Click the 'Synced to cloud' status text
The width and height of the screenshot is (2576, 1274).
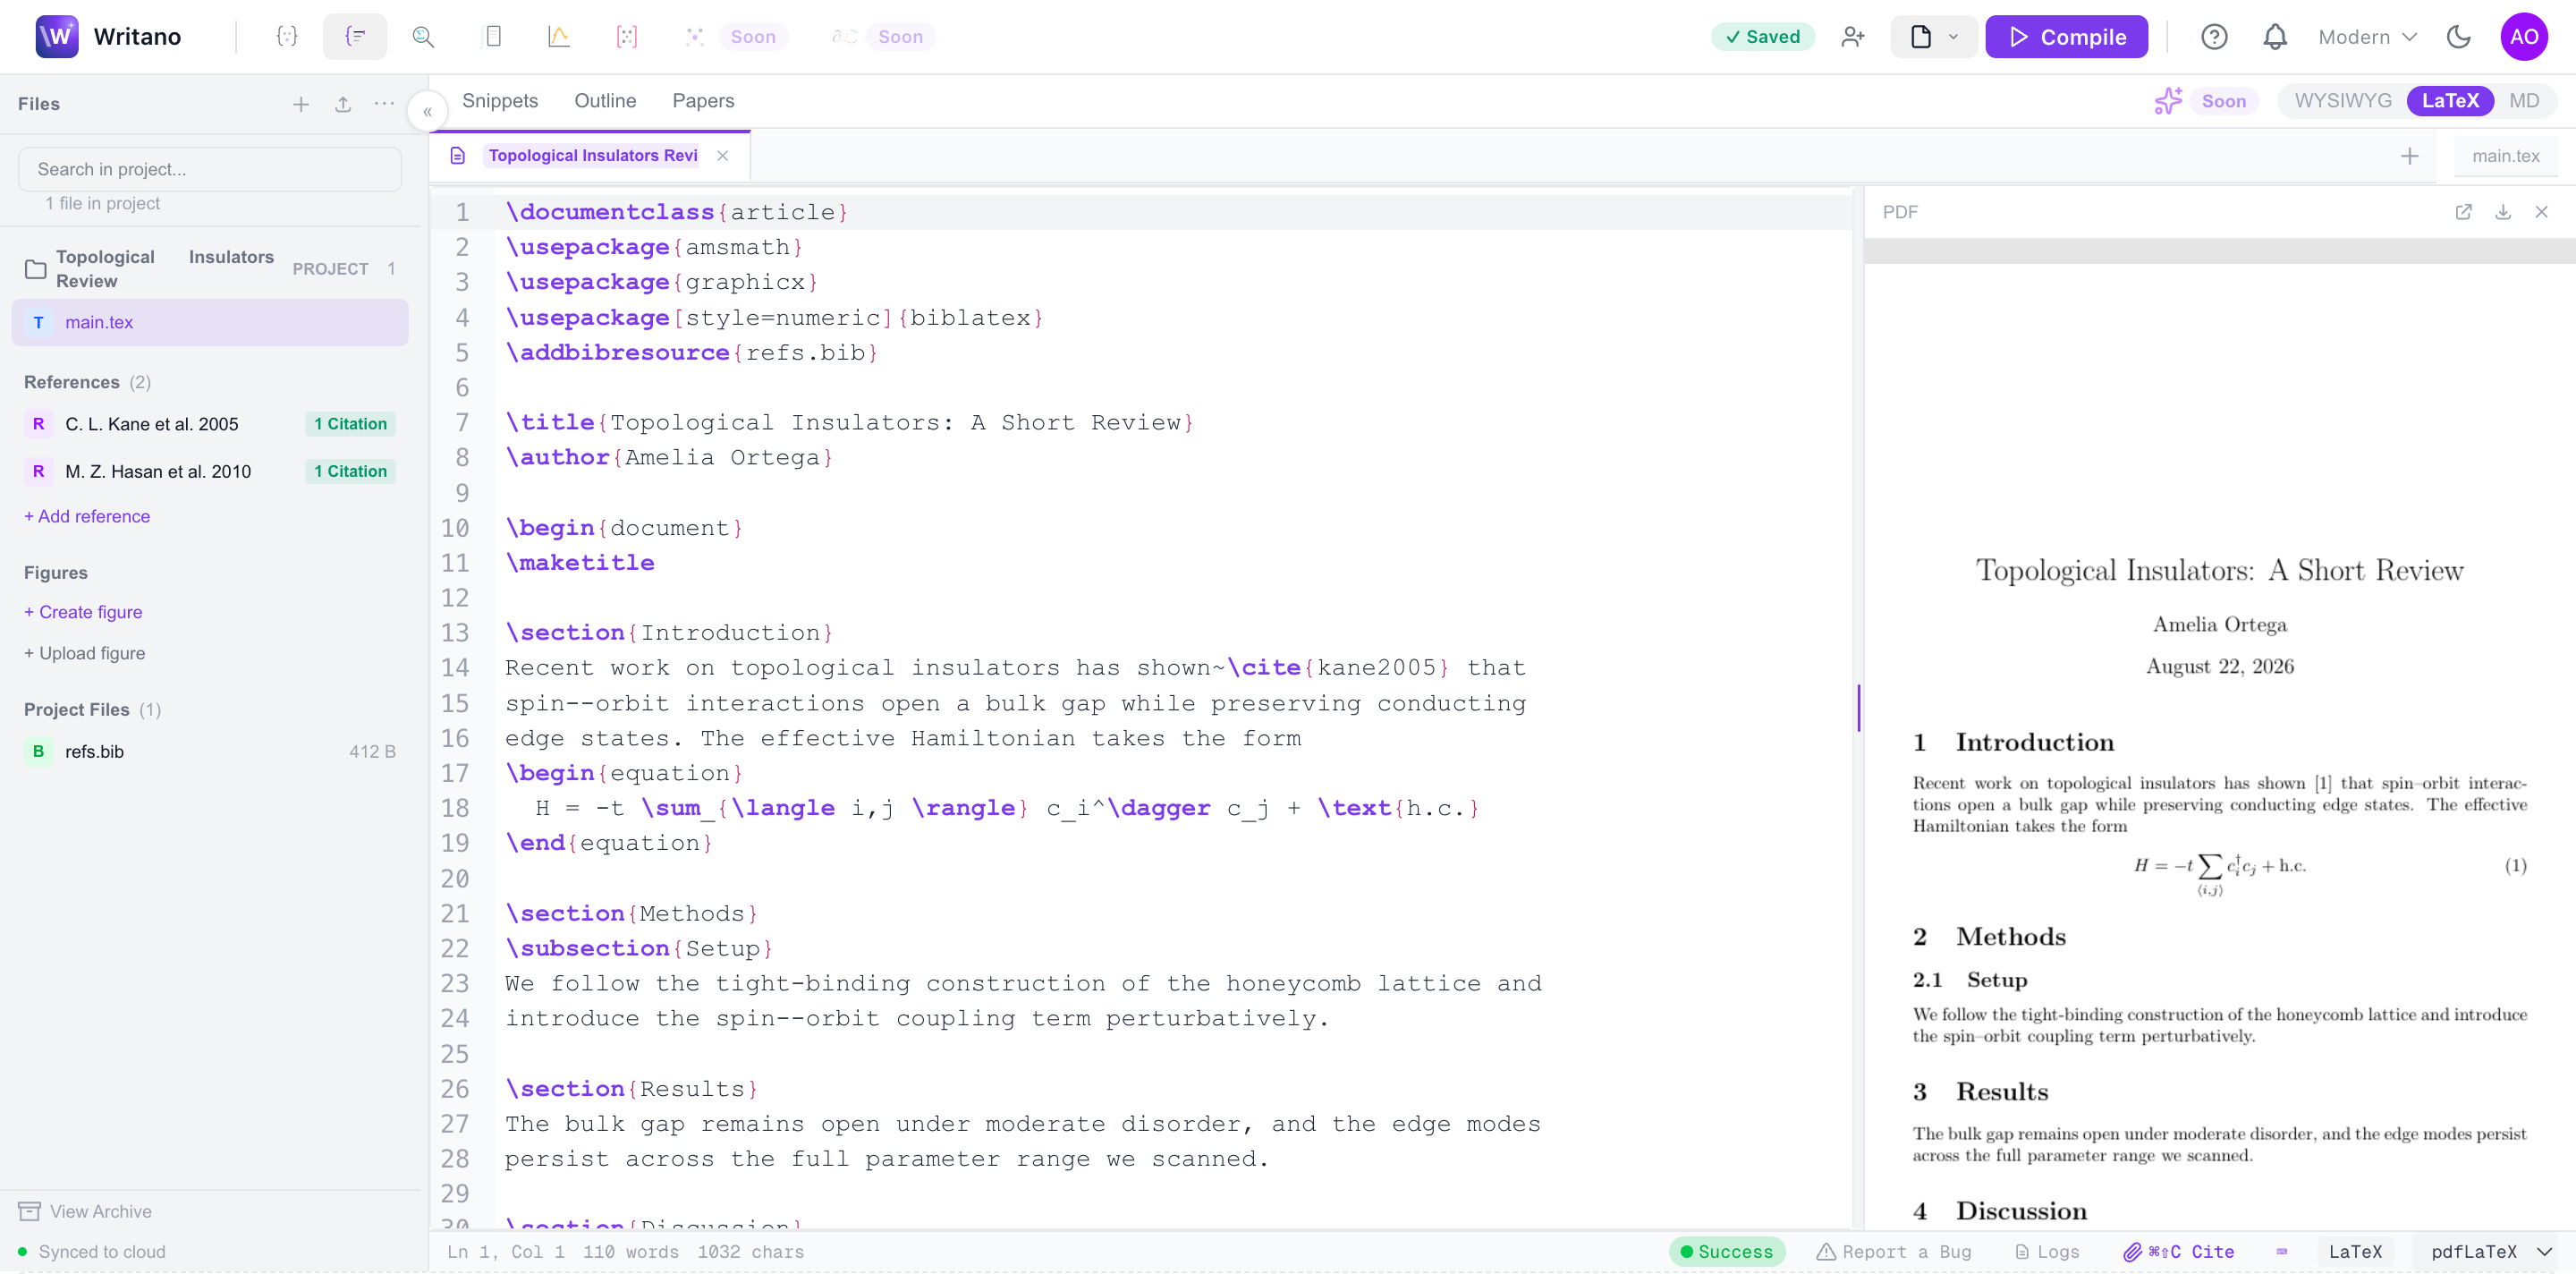[x=102, y=1252]
